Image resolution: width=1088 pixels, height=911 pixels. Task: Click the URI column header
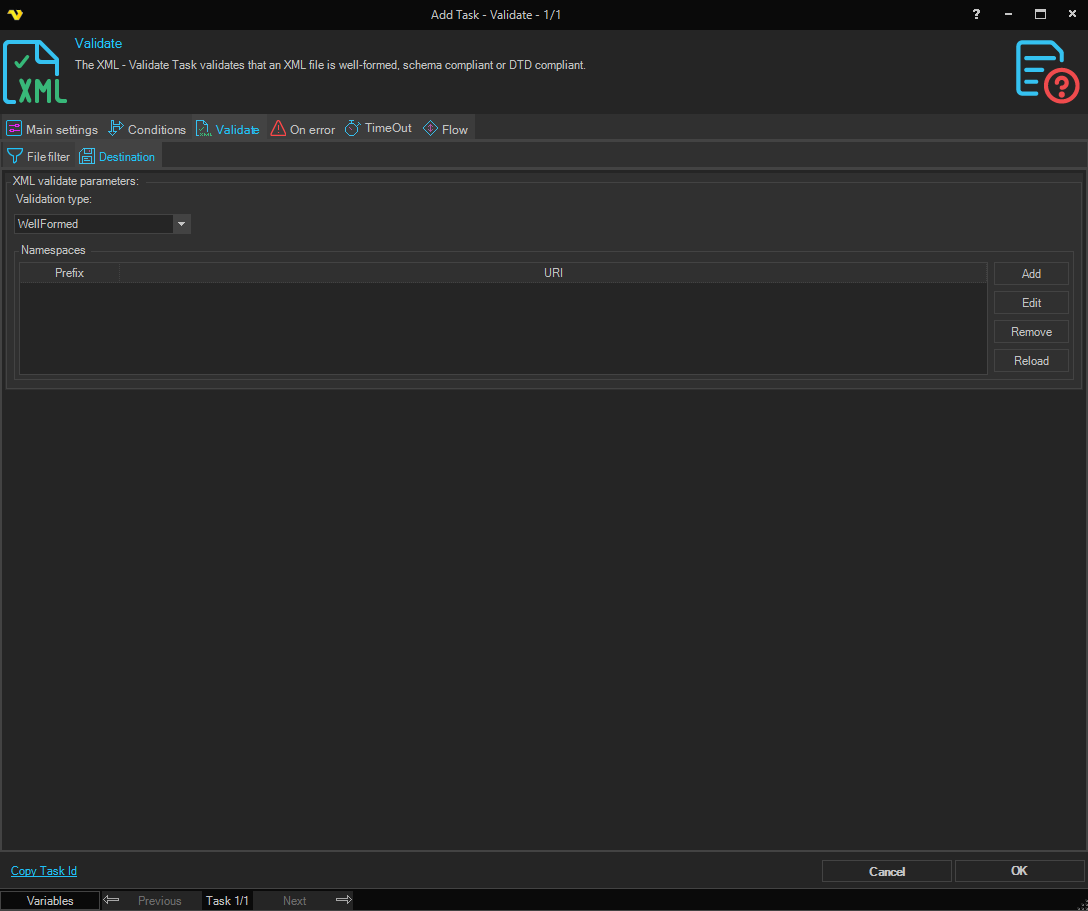(553, 273)
